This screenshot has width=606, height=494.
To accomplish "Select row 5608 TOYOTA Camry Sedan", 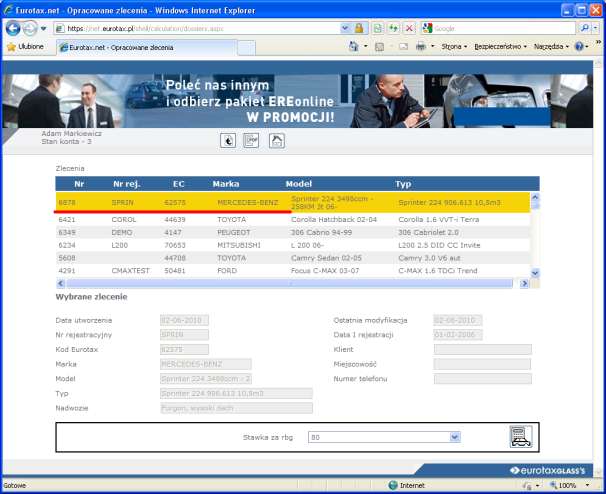I will pos(293,258).
